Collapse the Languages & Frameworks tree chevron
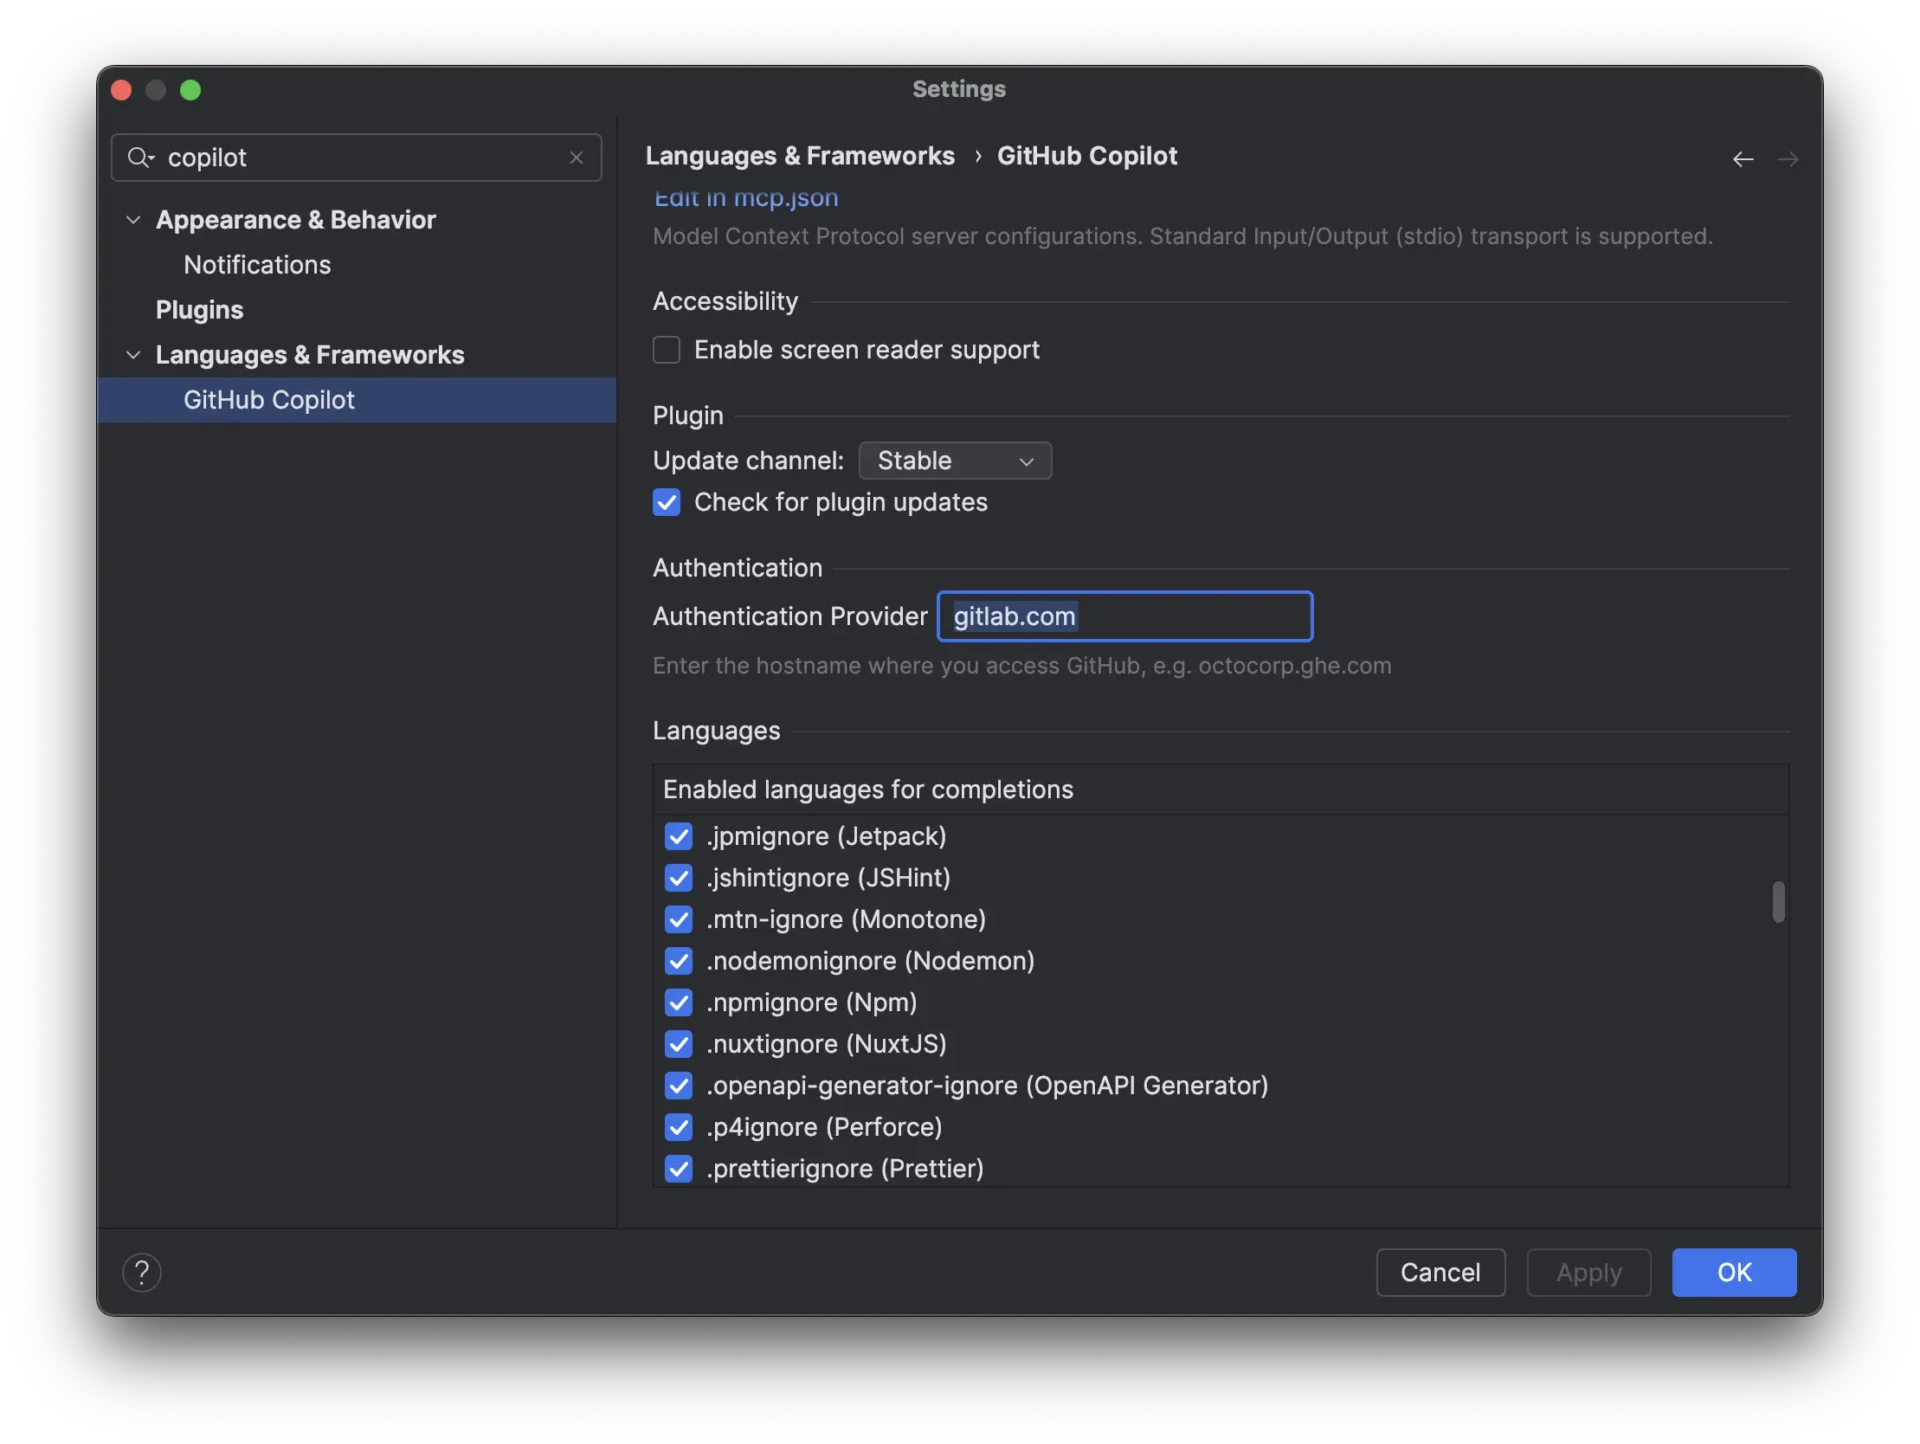The width and height of the screenshot is (1920, 1444). (x=133, y=354)
